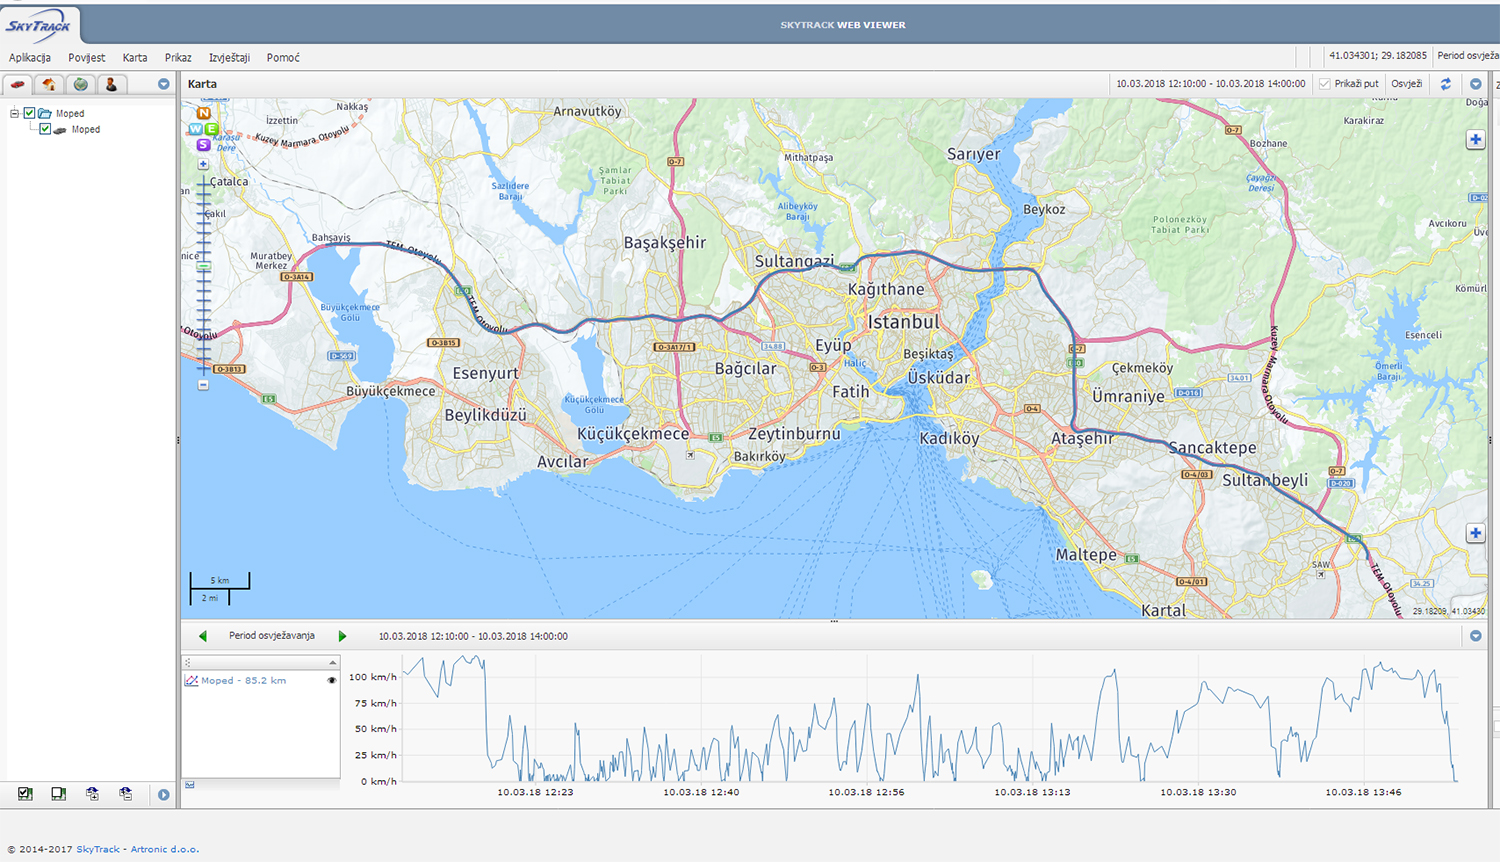The image size is (1500, 862).
Task: Pan map north with N button
Action: [x=203, y=113]
